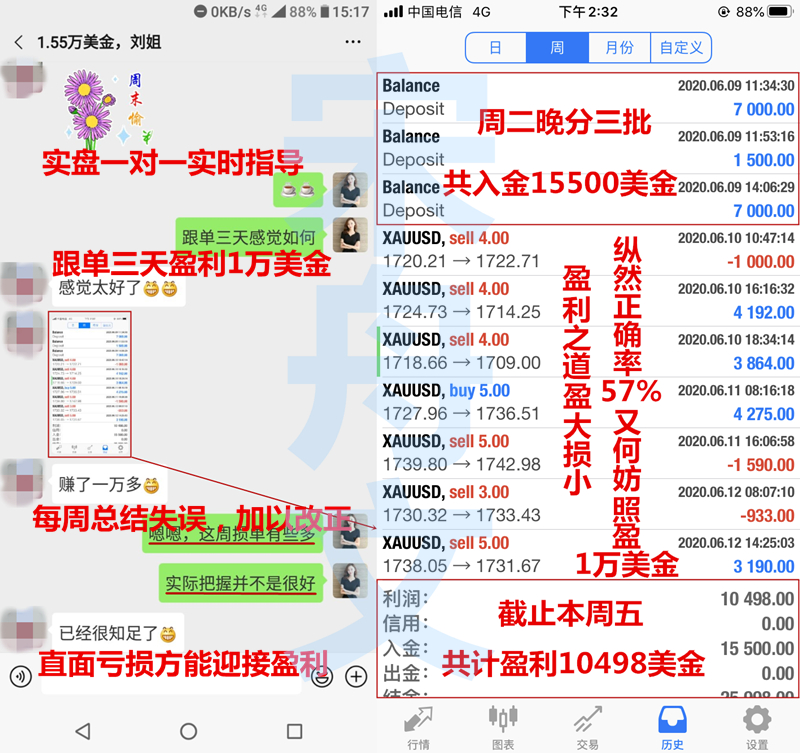
Task: Tap the avatar beside 实际把握并不是很好 message
Action: pyautogui.click(x=351, y=581)
